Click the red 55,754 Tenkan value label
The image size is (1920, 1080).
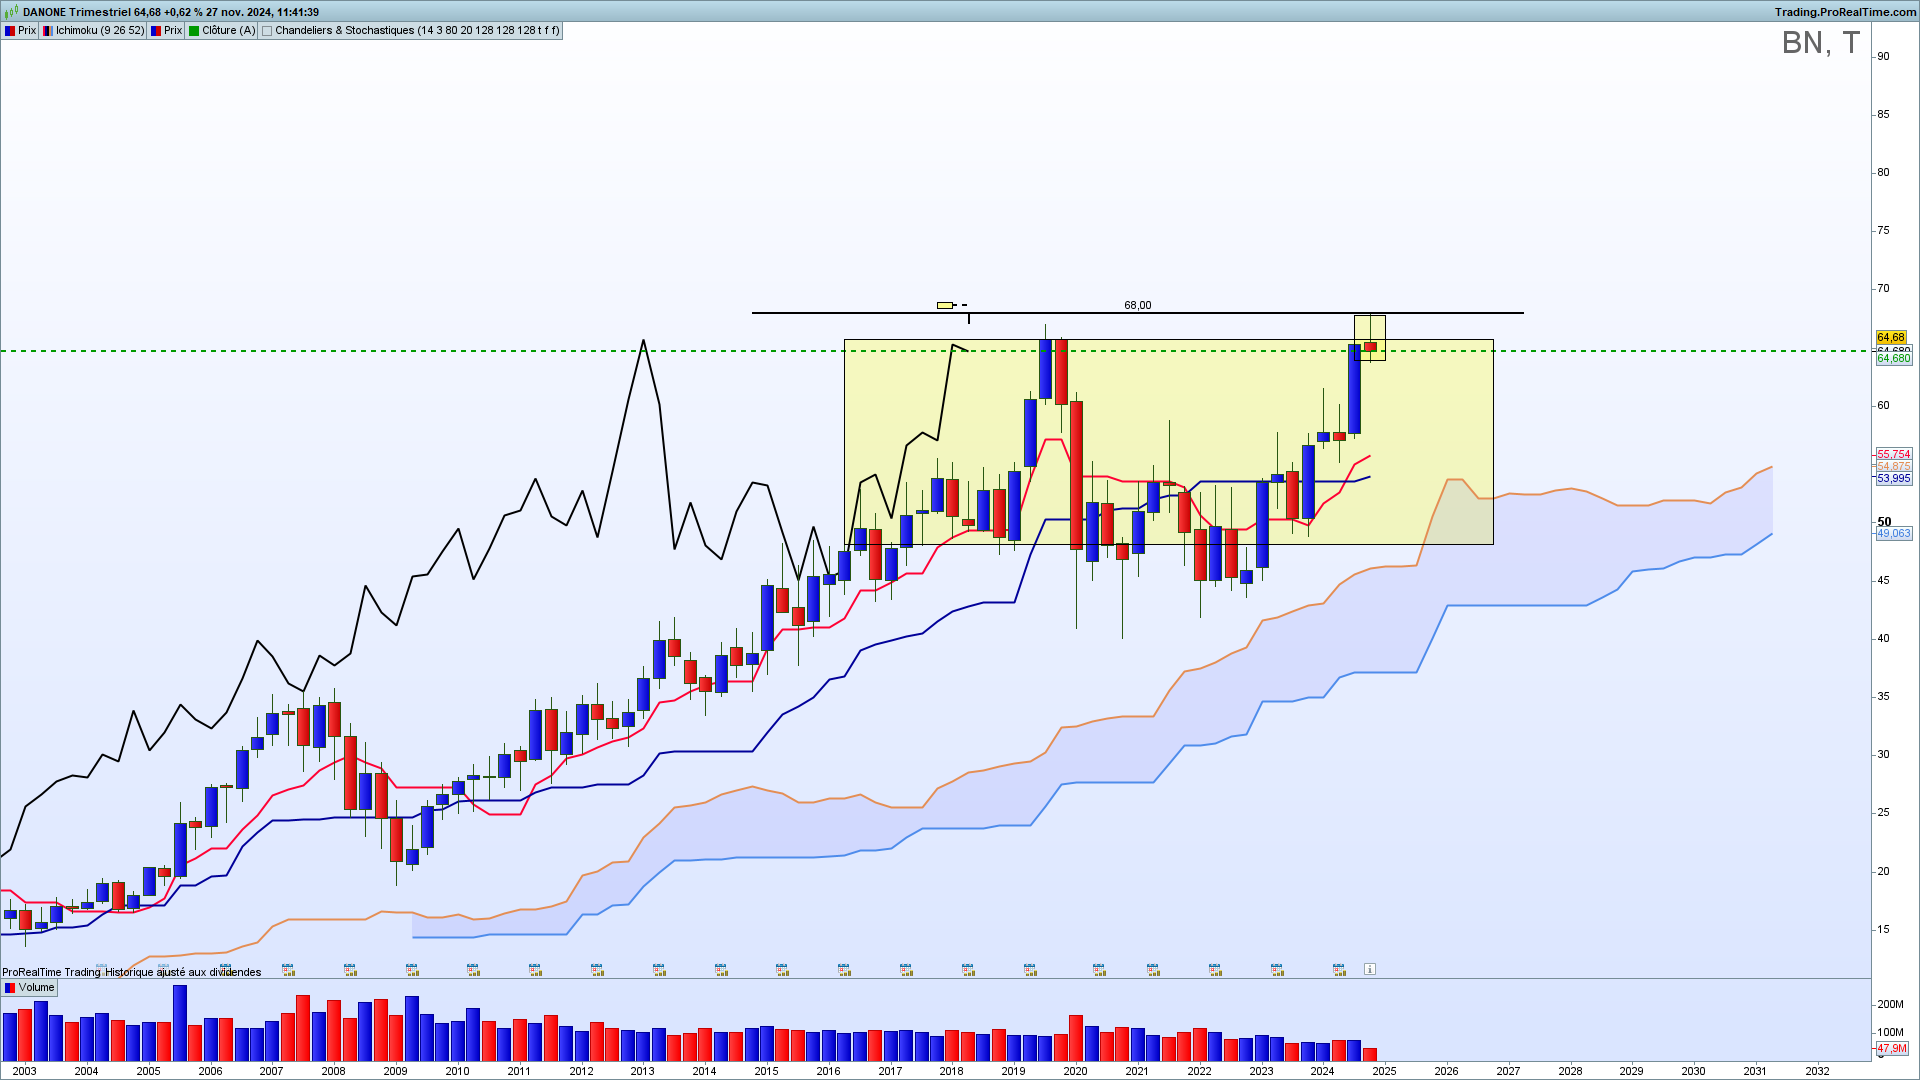tap(1894, 454)
